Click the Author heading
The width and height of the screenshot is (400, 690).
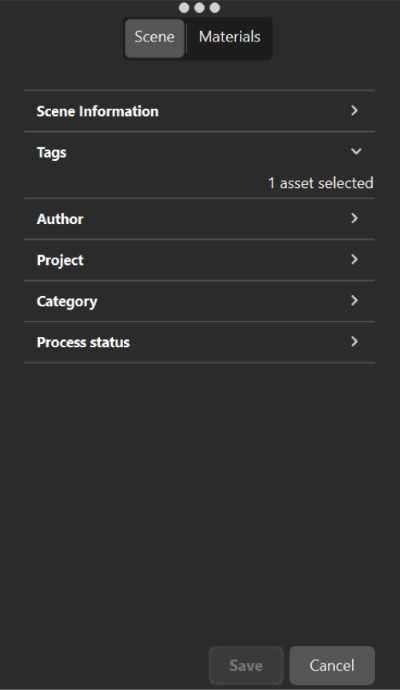pyautogui.click(x=60, y=219)
